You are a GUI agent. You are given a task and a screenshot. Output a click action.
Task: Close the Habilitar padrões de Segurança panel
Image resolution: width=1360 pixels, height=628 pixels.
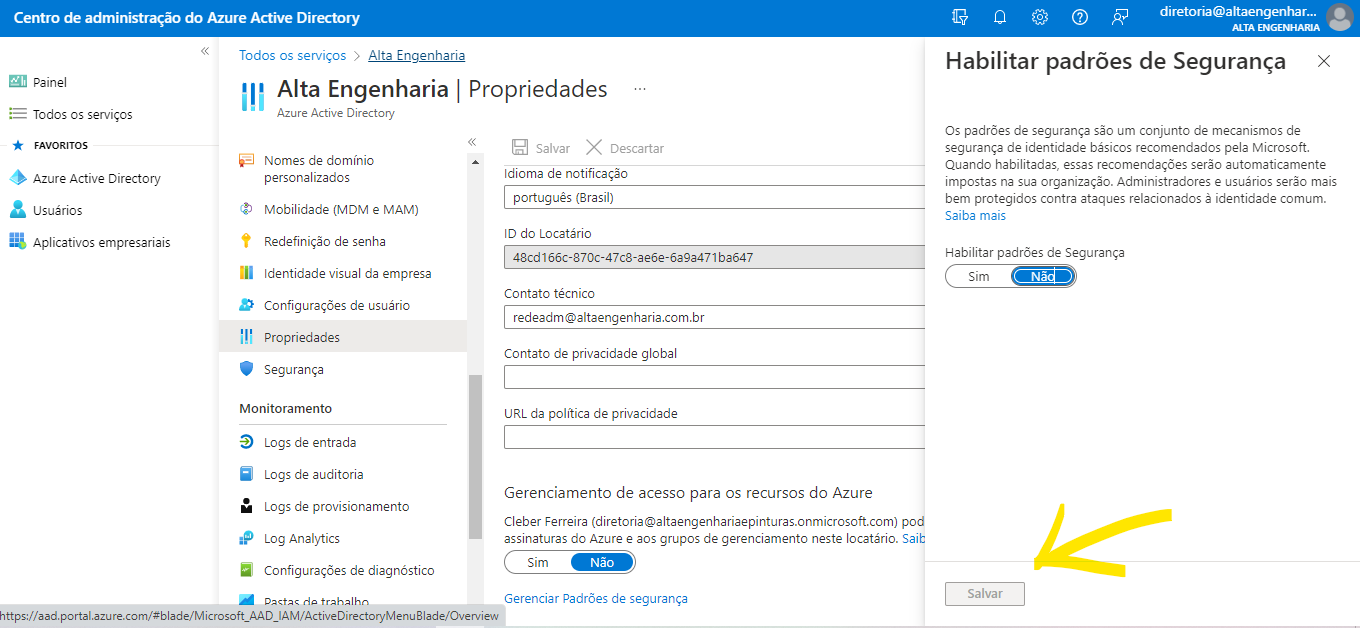[1324, 61]
